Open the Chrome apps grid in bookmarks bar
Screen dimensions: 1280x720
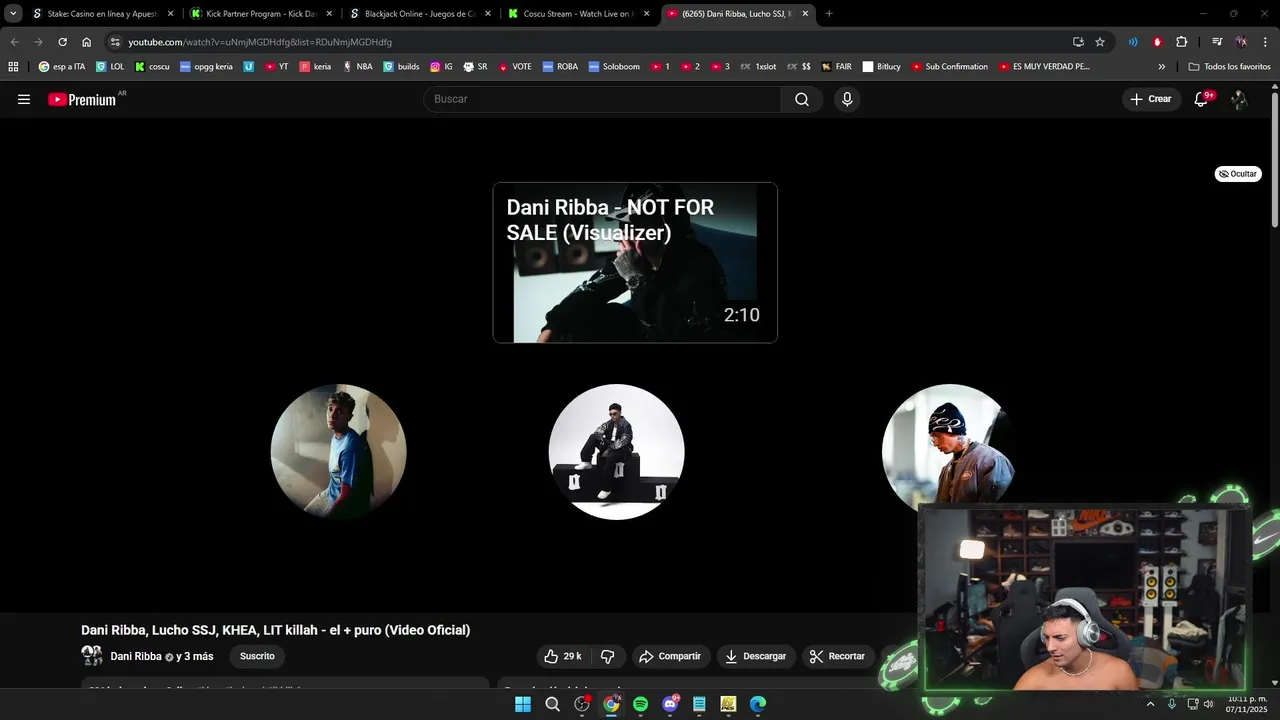point(13,67)
